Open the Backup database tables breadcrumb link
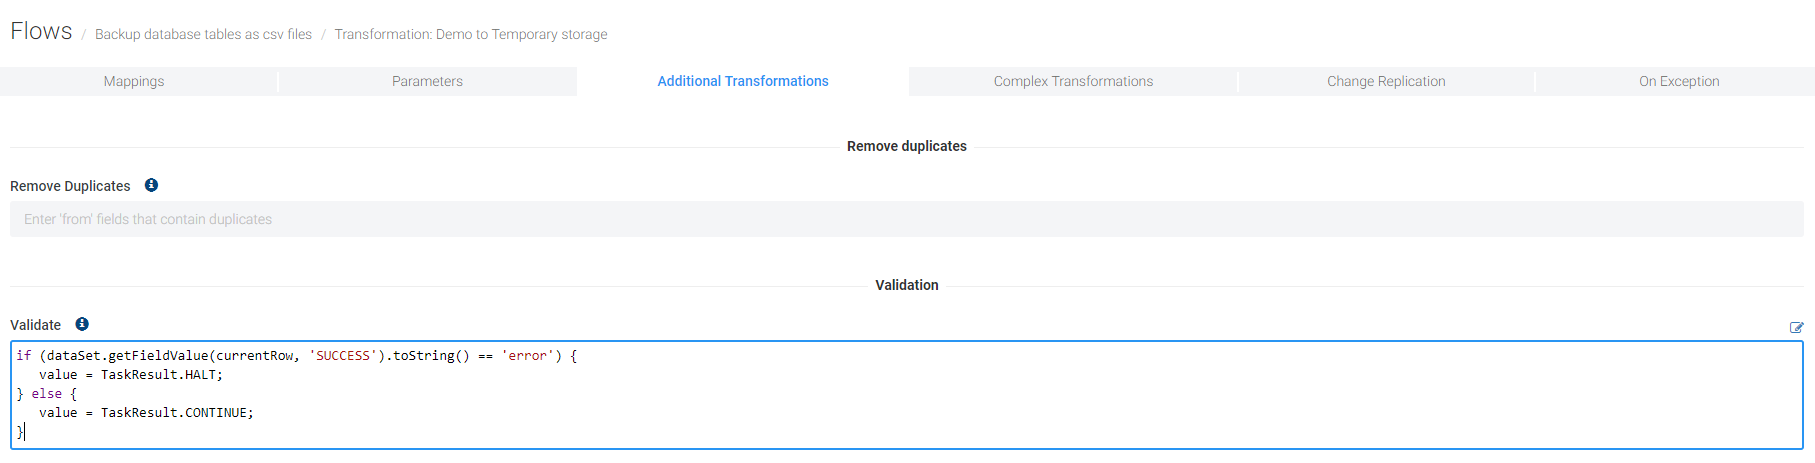 (203, 34)
